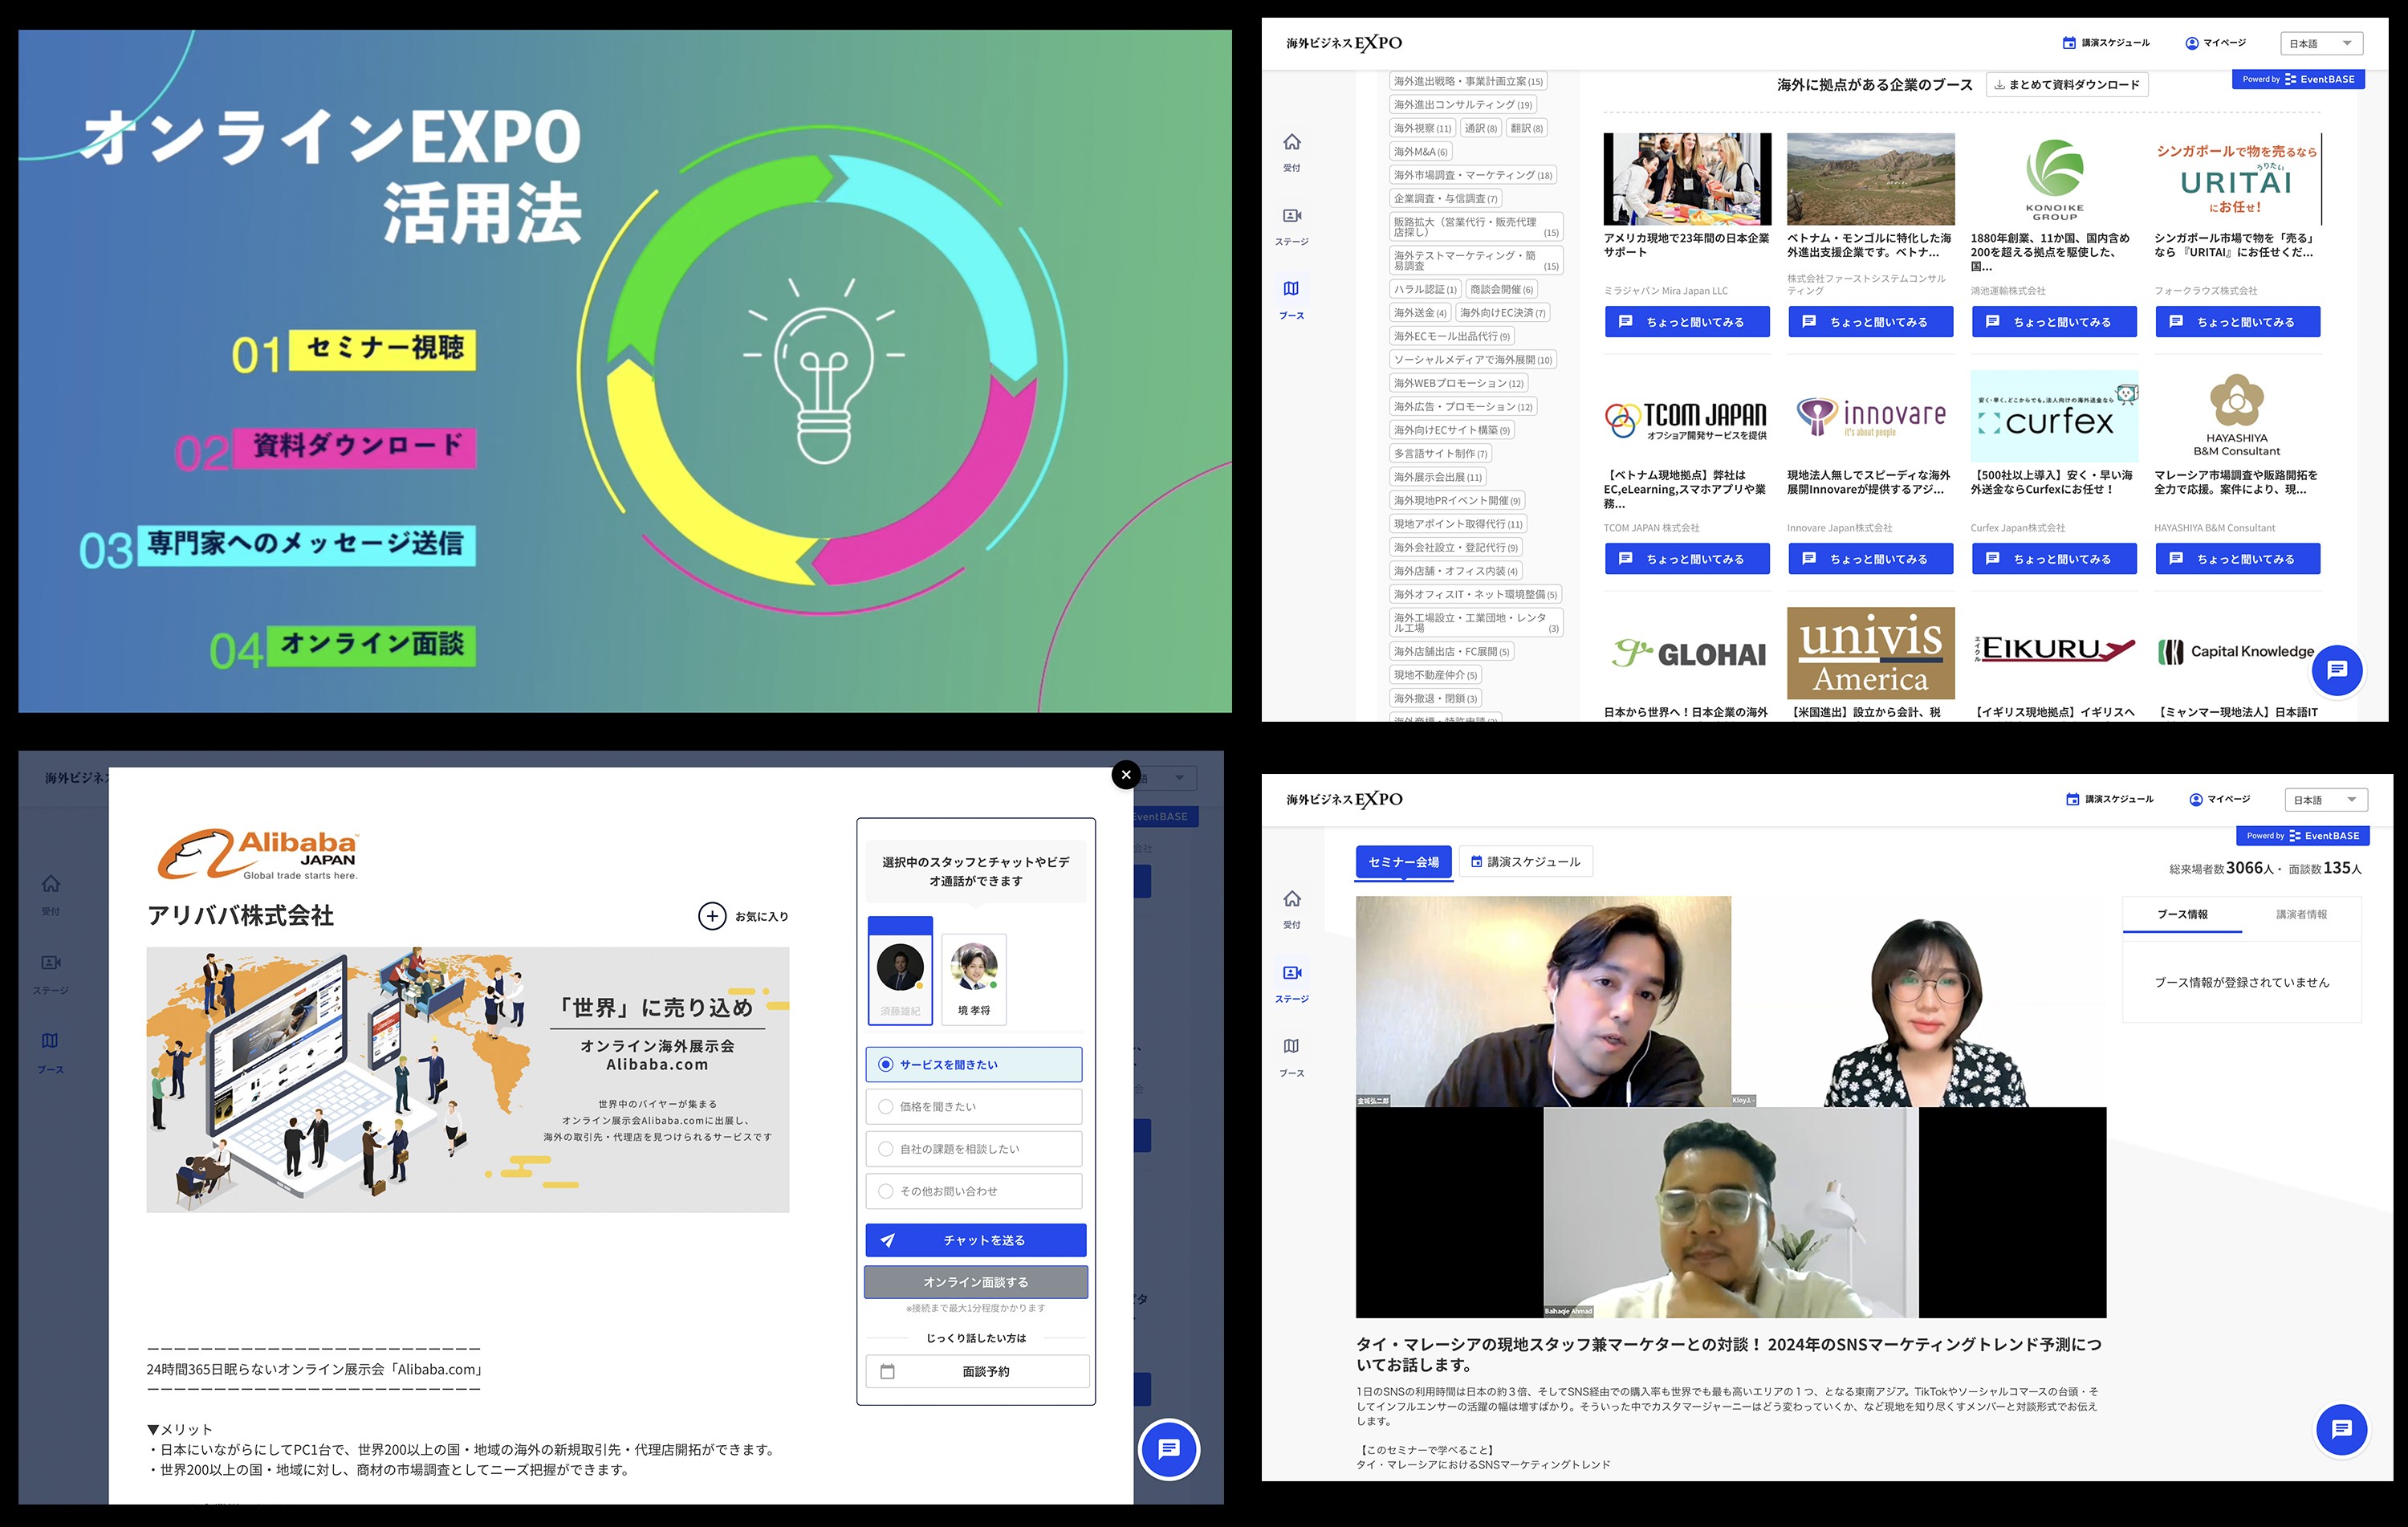Open ブース map icon on seminar stage page
This screenshot has width=2408, height=1527.
[x=1292, y=1046]
